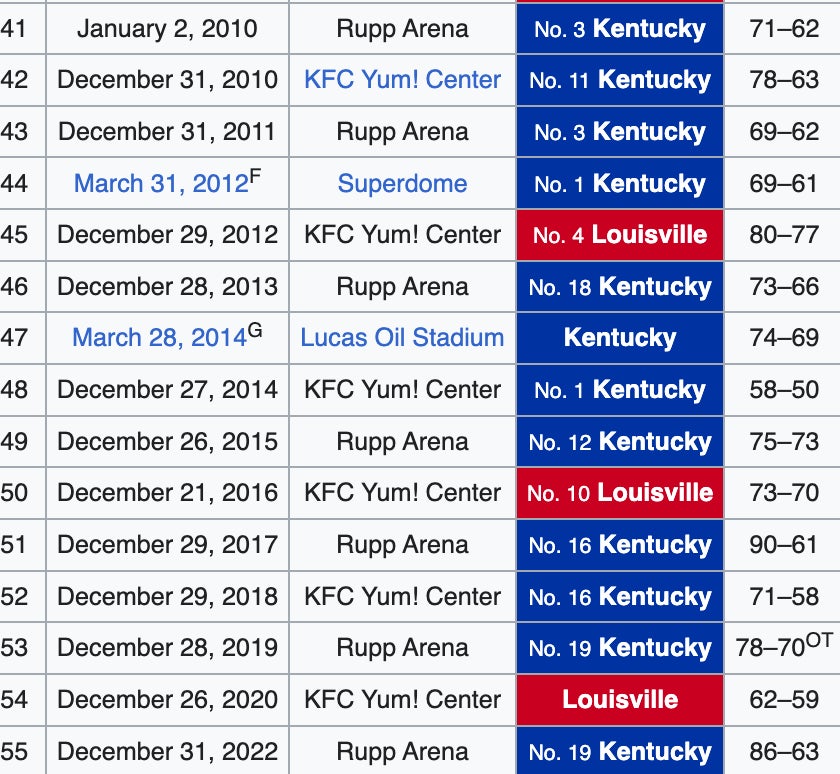Click footnote F superscript after 2012 date
The height and width of the screenshot is (774, 840).
point(255,177)
